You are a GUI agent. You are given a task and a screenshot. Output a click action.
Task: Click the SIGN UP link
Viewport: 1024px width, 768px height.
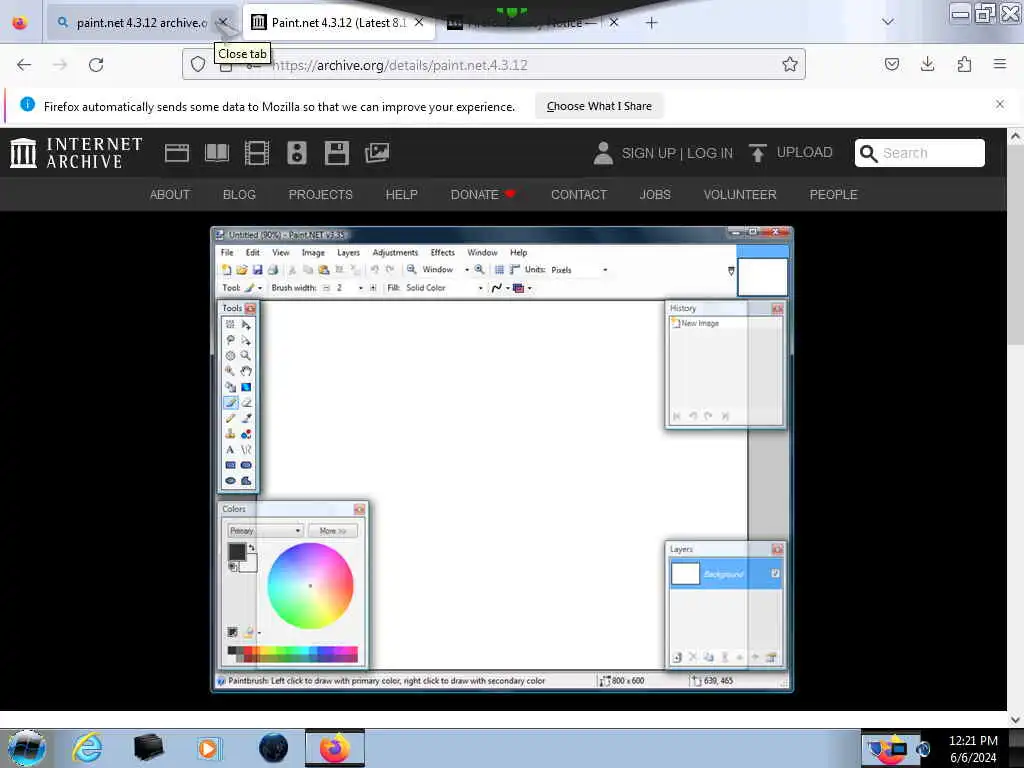tap(648, 153)
